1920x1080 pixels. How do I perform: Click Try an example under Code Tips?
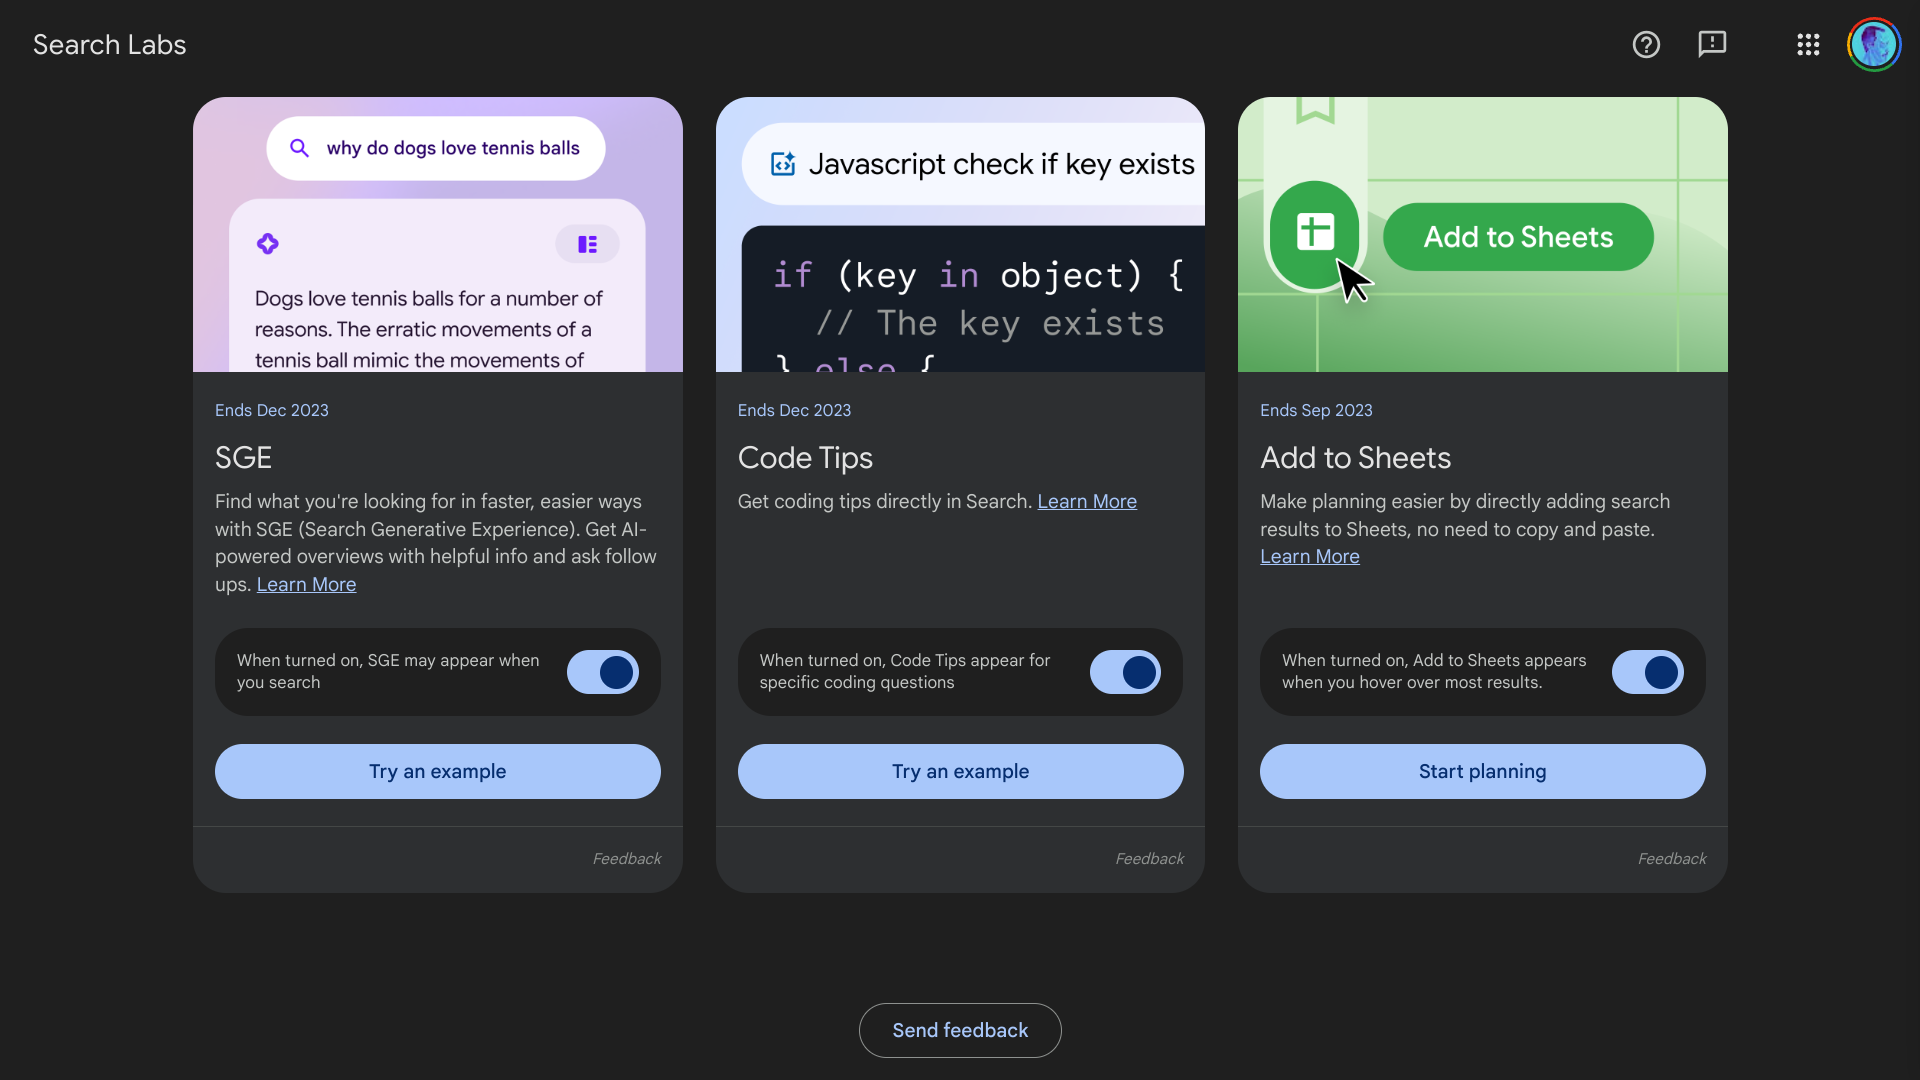tap(960, 771)
